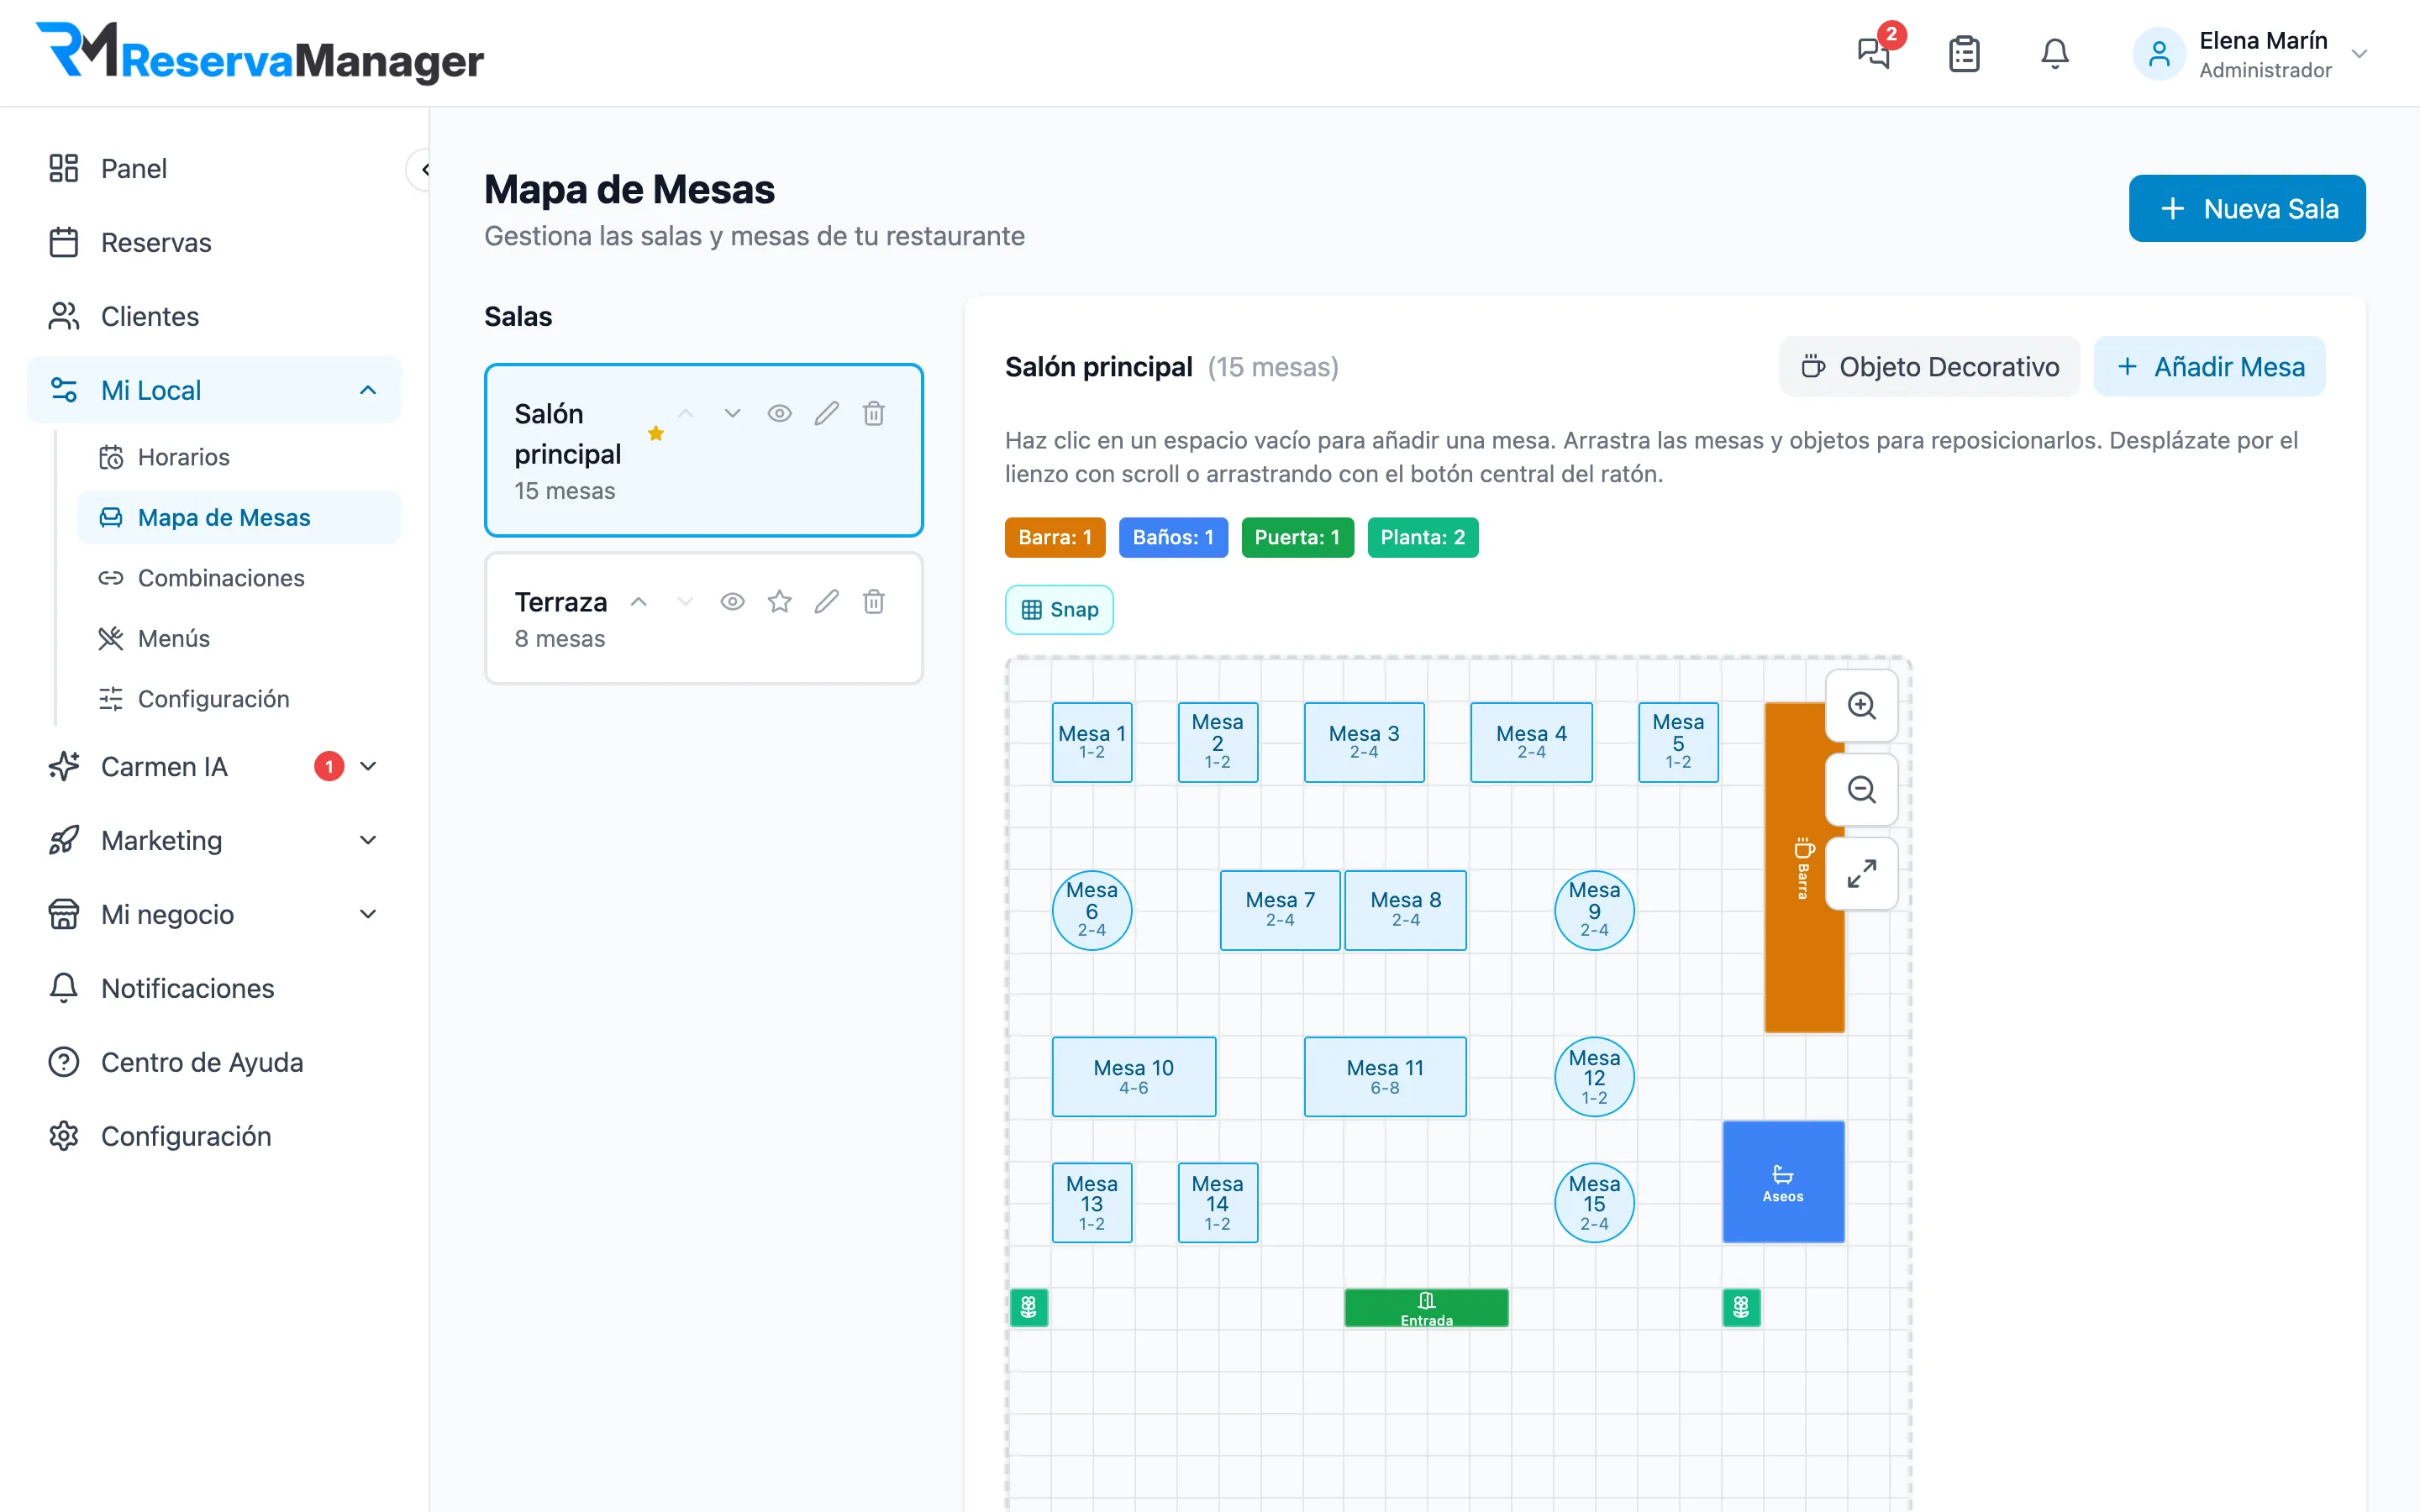Image resolution: width=2420 pixels, height=1512 pixels.
Task: Delete the Terraza room
Action: [x=873, y=601]
